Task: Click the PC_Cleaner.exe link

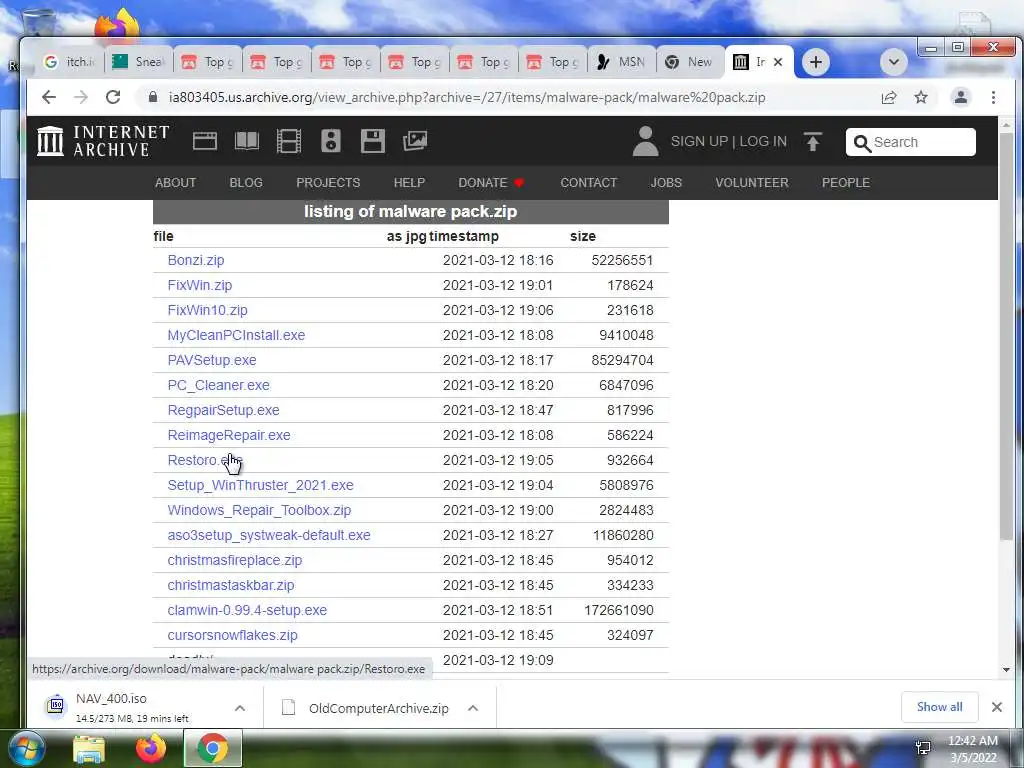Action: coord(218,385)
